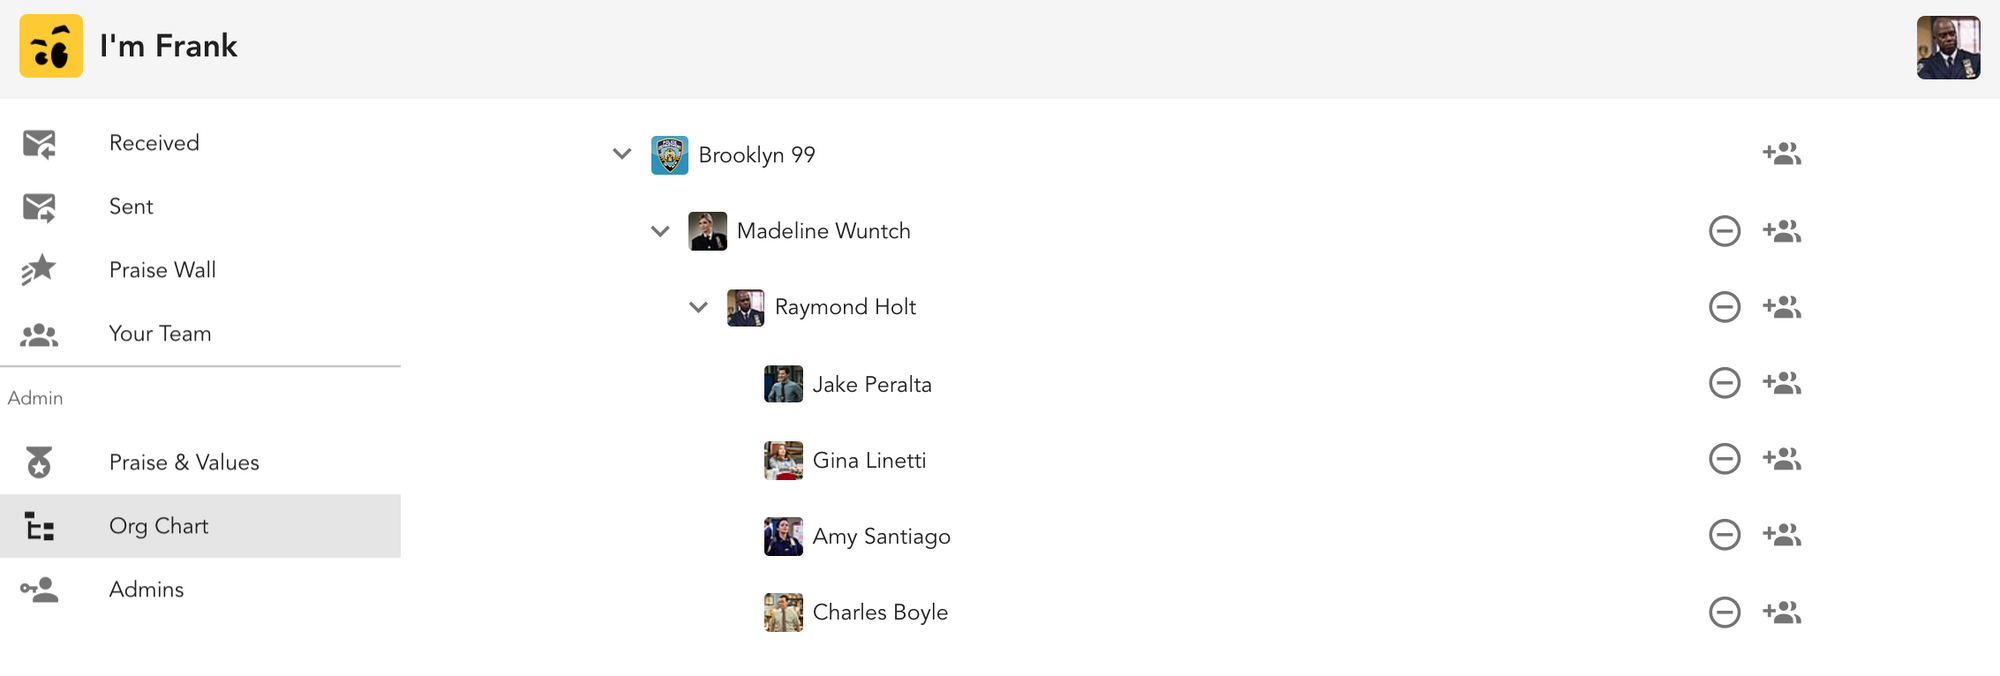Remove Gina Linetti from the org chart
2000x676 pixels.
point(1724,459)
